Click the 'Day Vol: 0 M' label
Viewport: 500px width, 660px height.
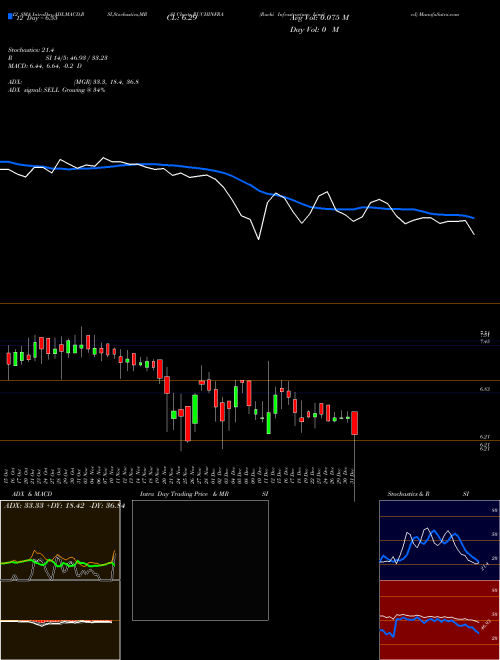[x=314, y=30]
